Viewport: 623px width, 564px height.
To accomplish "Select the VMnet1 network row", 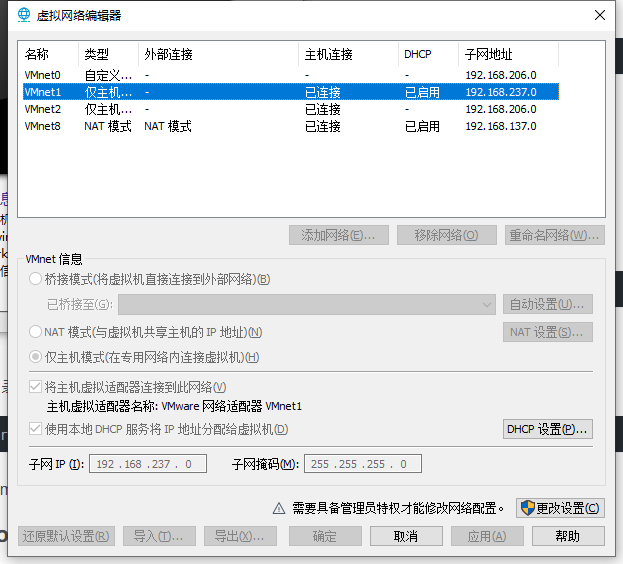I will point(291,92).
